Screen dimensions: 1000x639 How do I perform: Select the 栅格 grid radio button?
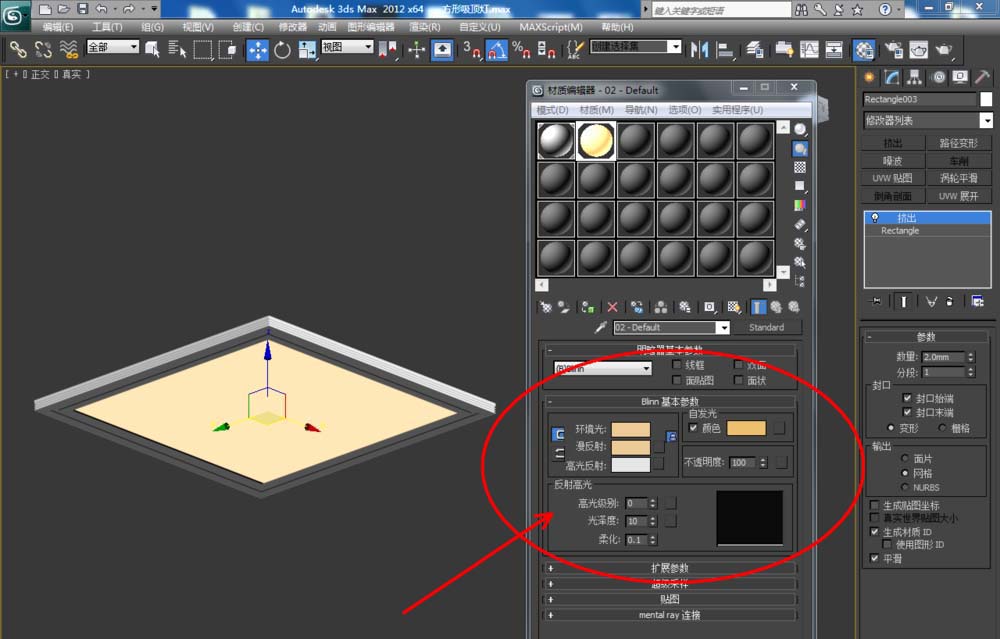coord(942,428)
